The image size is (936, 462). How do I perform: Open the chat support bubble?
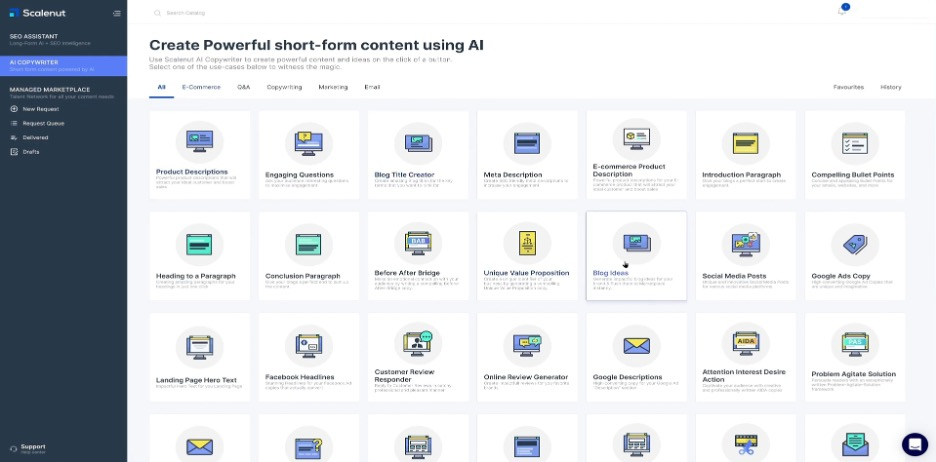coord(915,444)
